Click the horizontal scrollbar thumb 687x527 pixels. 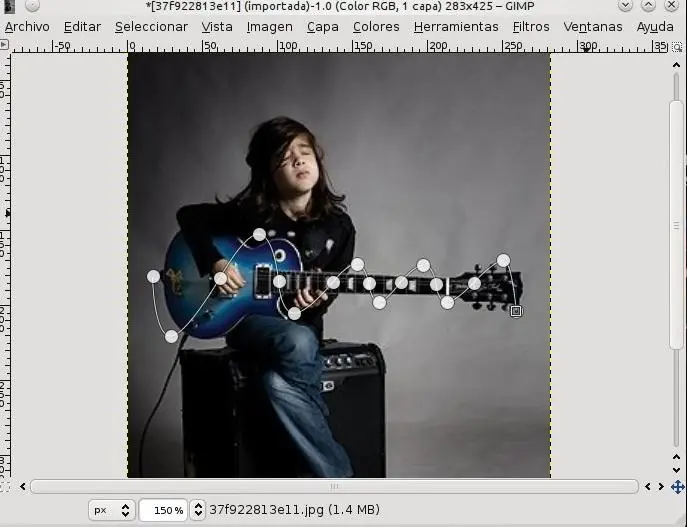click(334, 486)
